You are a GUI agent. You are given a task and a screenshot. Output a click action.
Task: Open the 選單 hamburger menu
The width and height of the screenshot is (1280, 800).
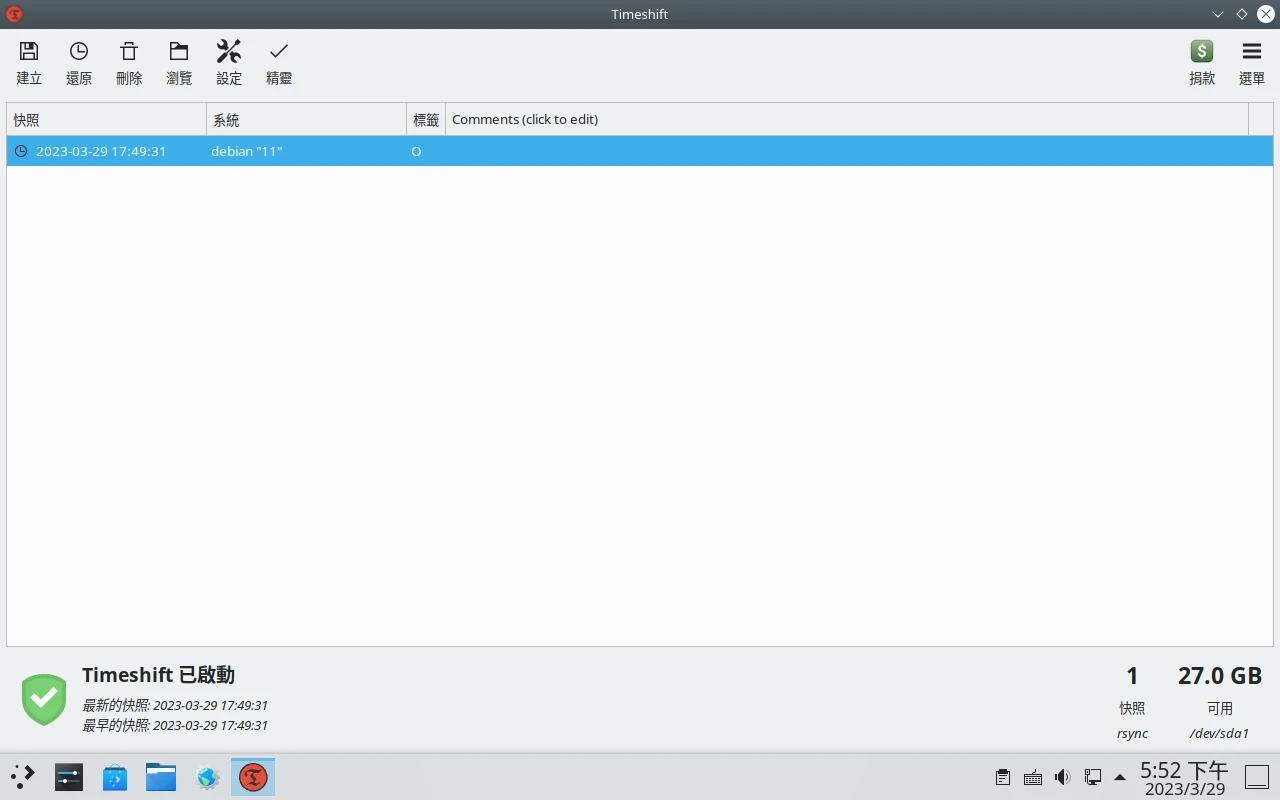pos(1252,63)
